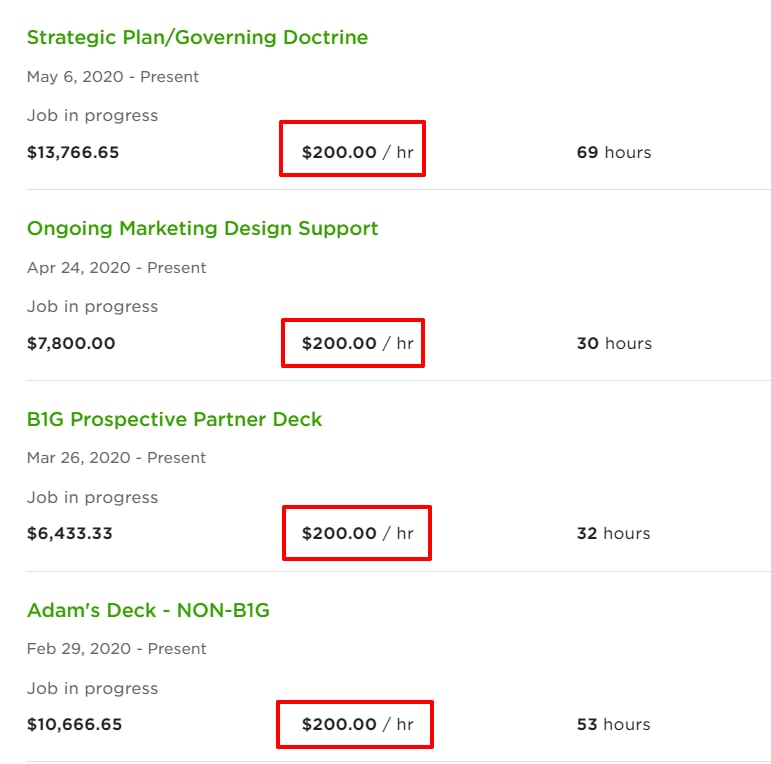Click the $6,433.33 earnings amount
This screenshot has width=771, height=764.
pyautogui.click(x=69, y=533)
